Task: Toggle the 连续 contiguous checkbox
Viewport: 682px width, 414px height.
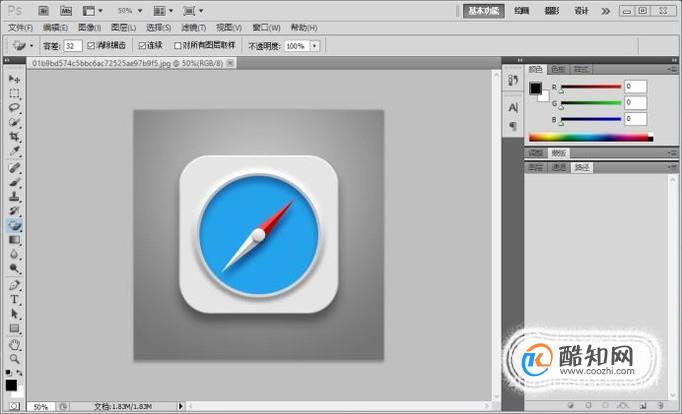Action: click(142, 45)
